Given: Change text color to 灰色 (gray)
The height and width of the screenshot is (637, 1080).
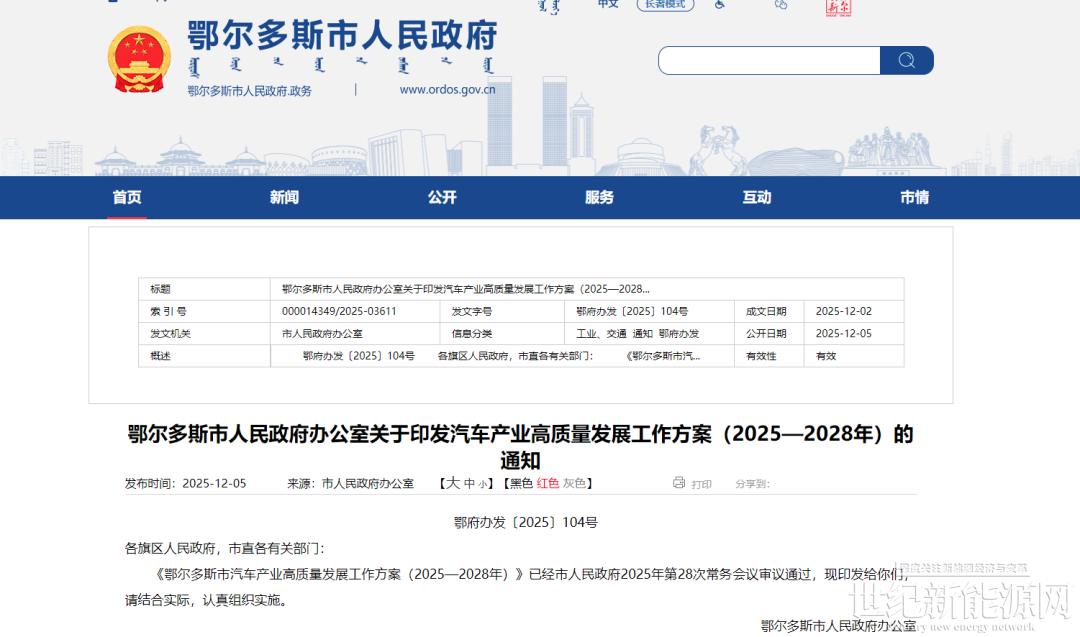Looking at the screenshot, I should [x=574, y=484].
